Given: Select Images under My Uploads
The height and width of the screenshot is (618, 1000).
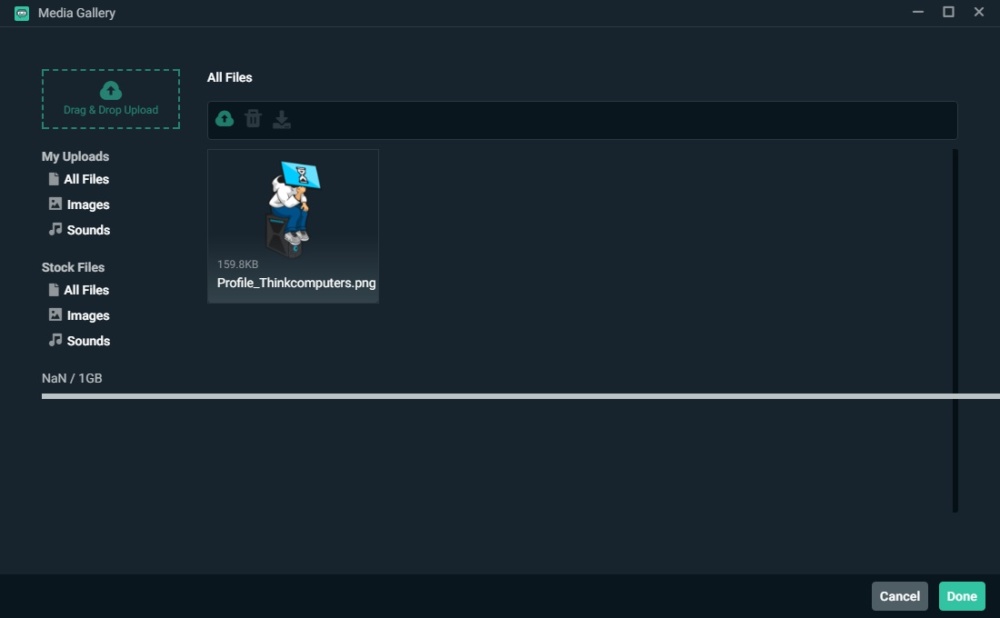Looking at the screenshot, I should click(x=79, y=205).
